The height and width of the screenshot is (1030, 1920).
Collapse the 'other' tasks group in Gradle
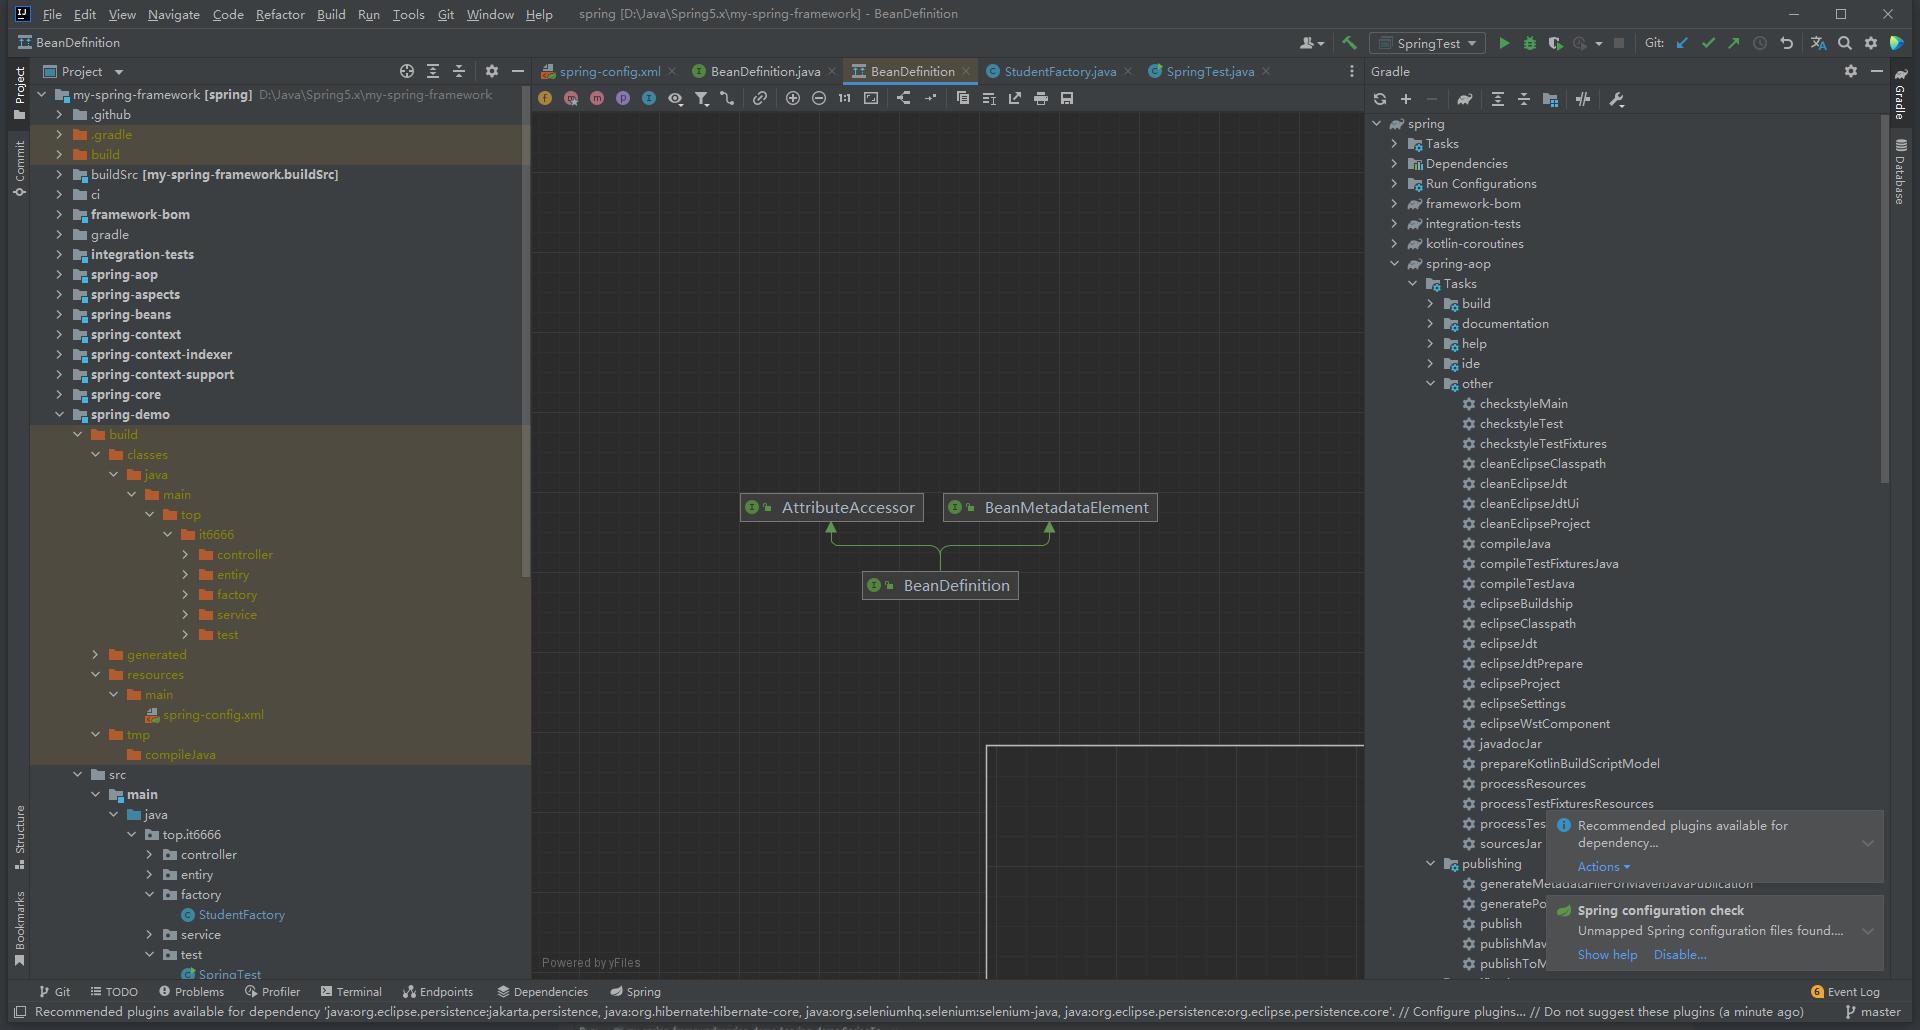1430,384
